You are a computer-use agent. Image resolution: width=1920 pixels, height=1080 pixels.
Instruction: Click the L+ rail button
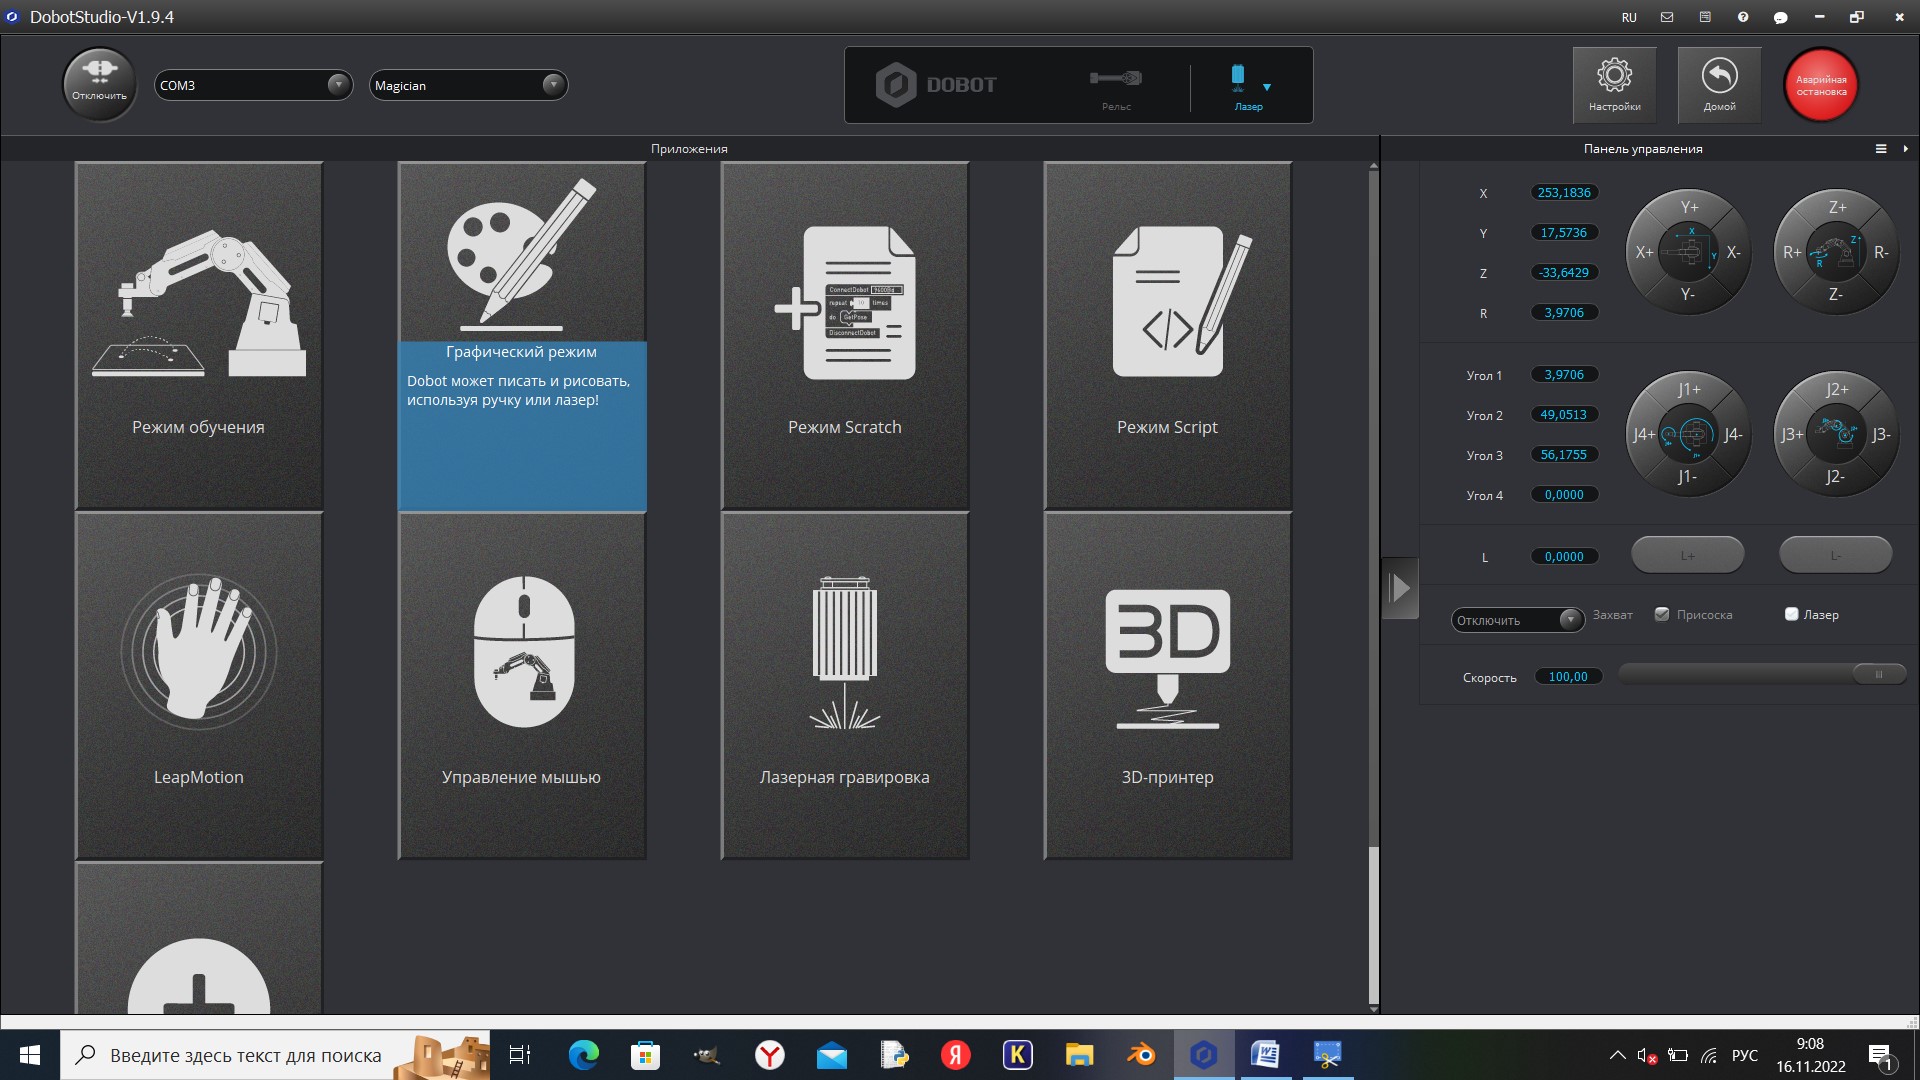[1688, 555]
